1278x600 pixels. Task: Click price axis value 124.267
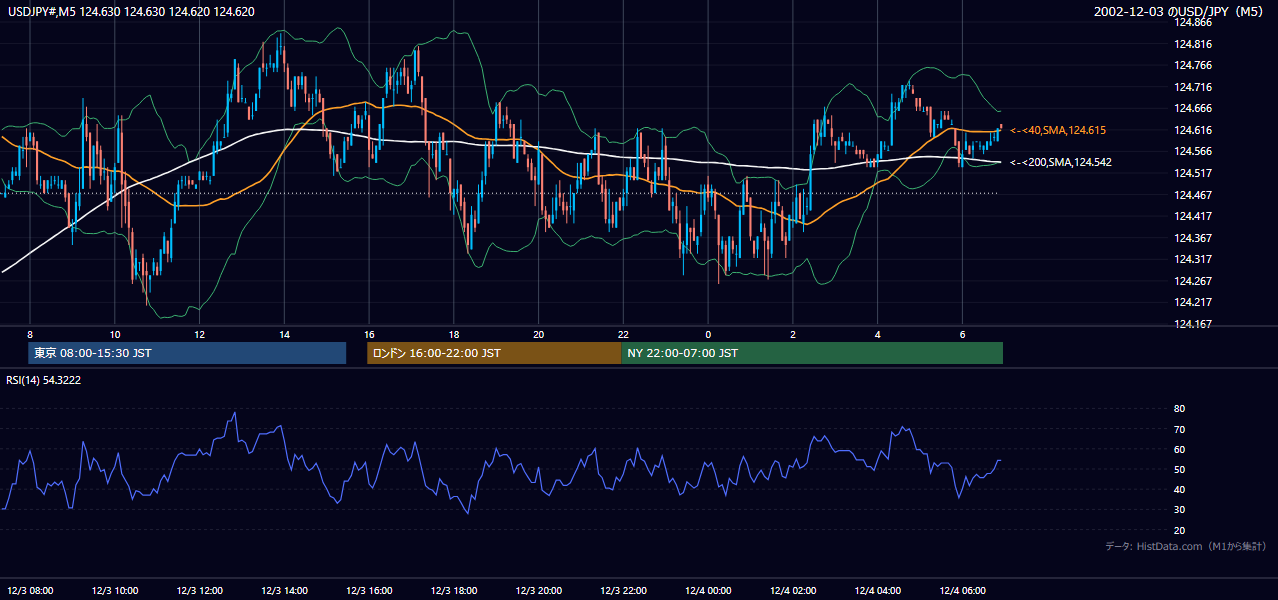click(1194, 281)
